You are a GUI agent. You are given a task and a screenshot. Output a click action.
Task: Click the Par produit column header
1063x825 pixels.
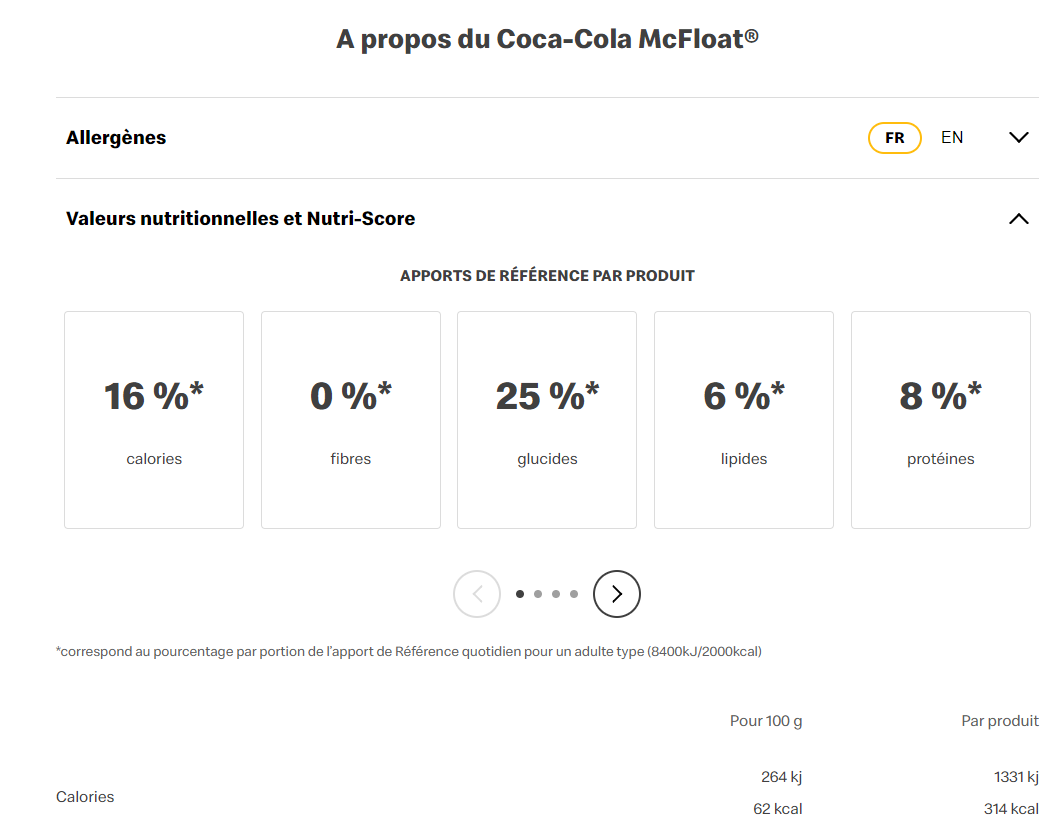click(x=1000, y=721)
